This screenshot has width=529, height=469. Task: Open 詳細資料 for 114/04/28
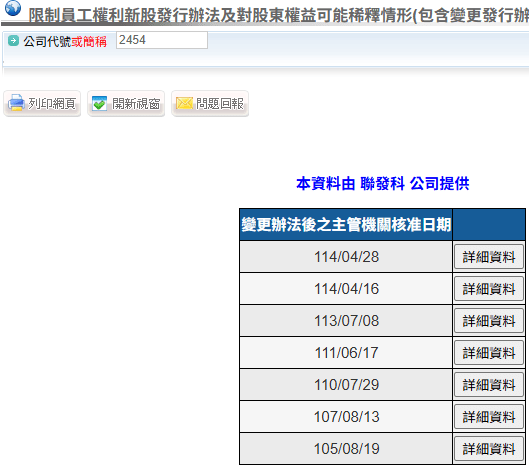pyautogui.click(x=489, y=257)
